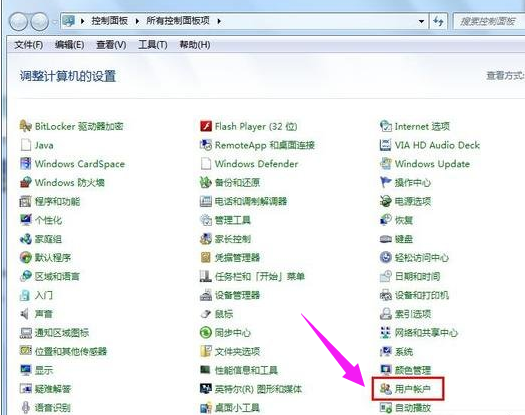The width and height of the screenshot is (525, 415).
Task: Open the 设备和打印机 icon
Action: pyautogui.click(x=386, y=295)
